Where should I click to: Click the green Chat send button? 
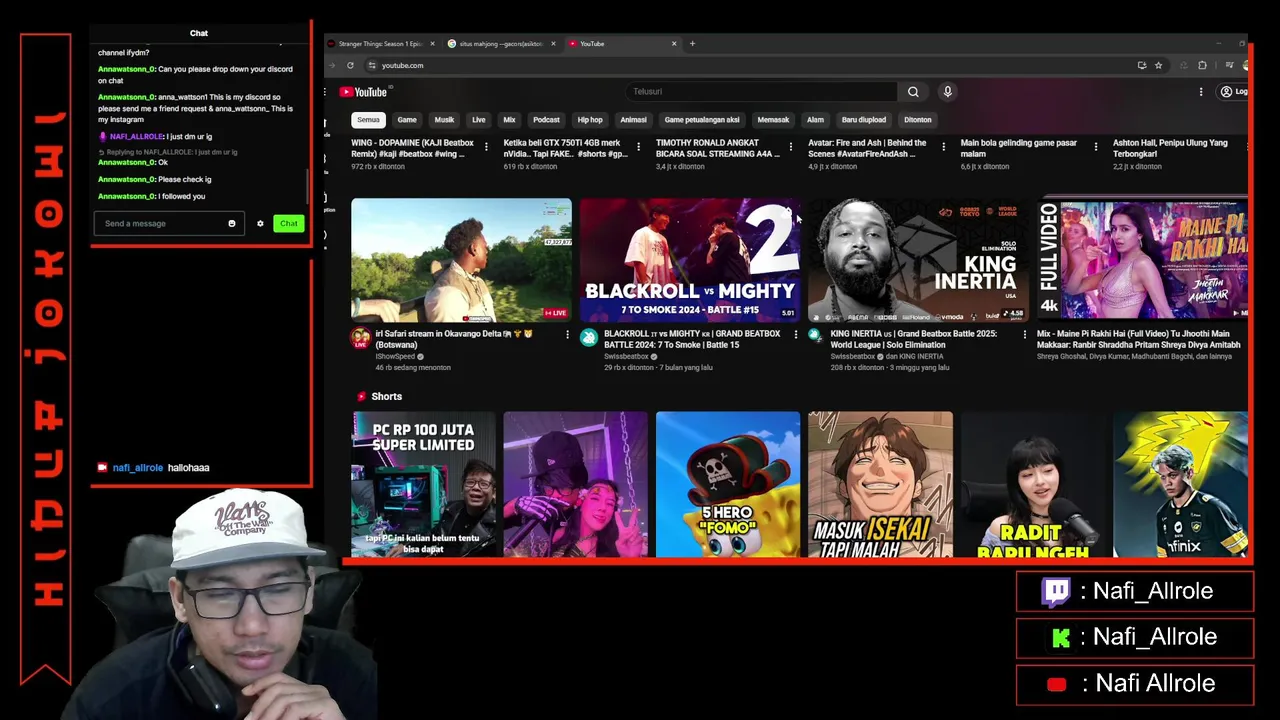pos(288,223)
